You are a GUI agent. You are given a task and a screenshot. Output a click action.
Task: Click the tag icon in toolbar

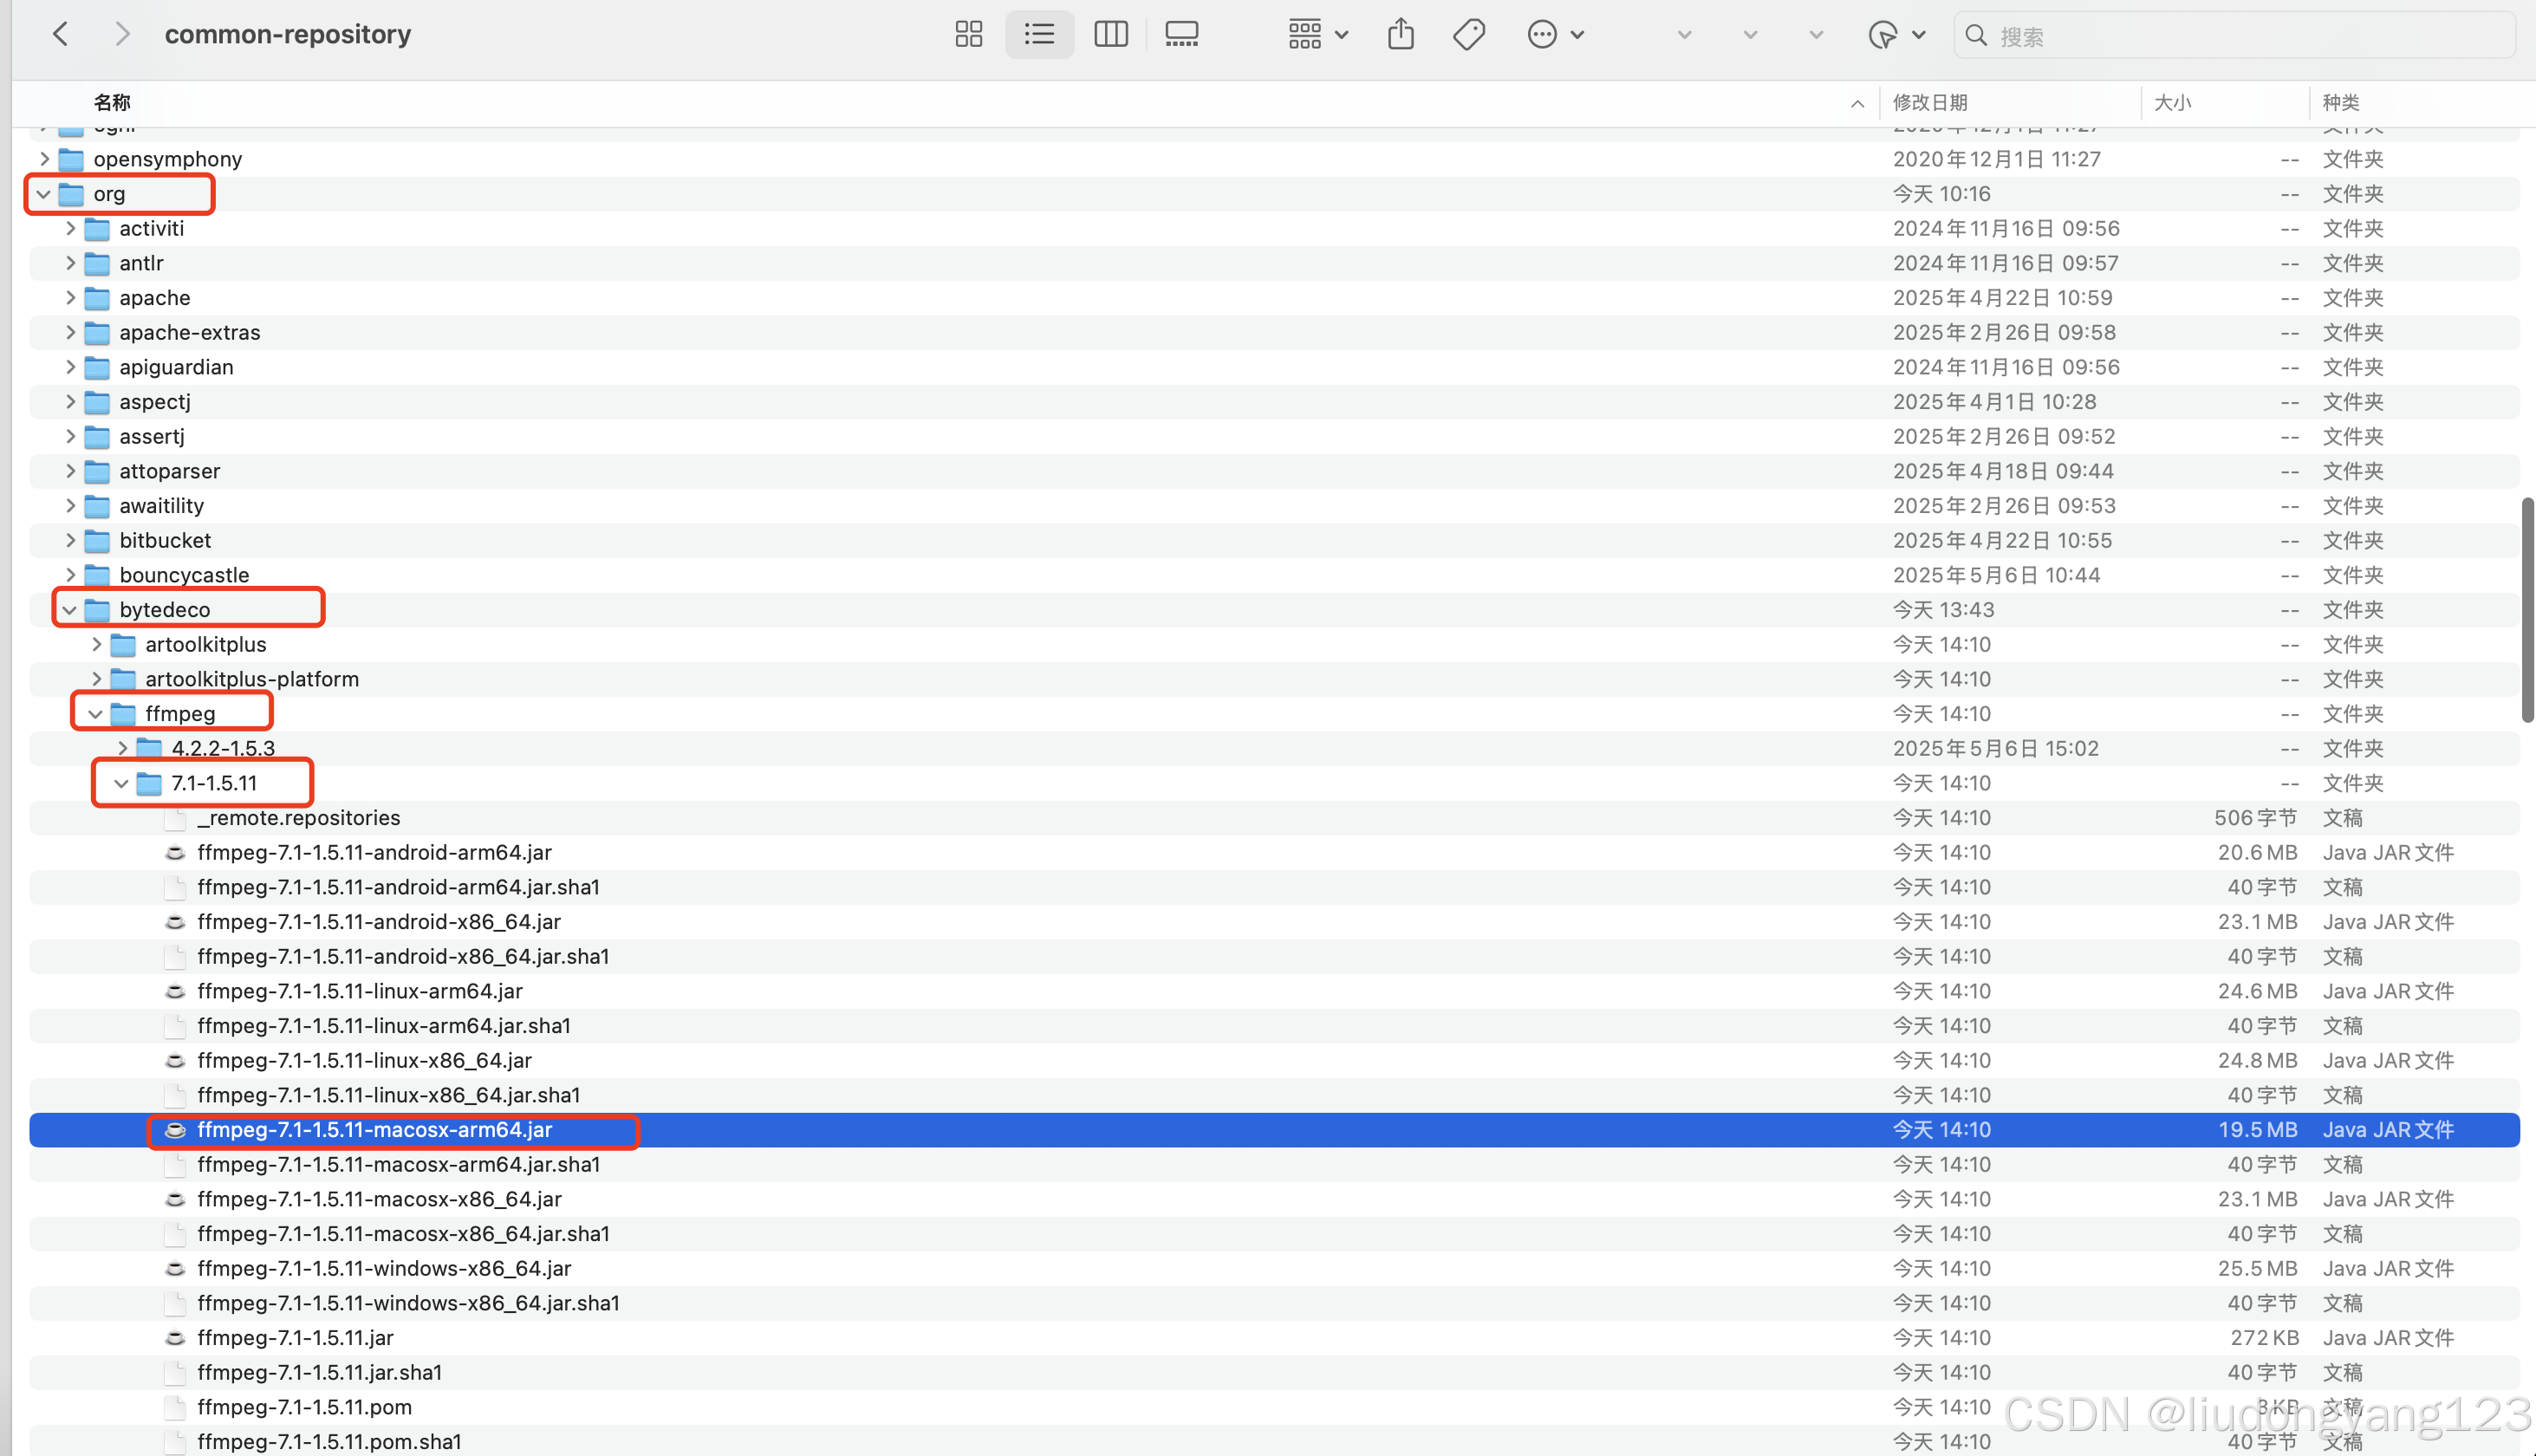[1468, 35]
